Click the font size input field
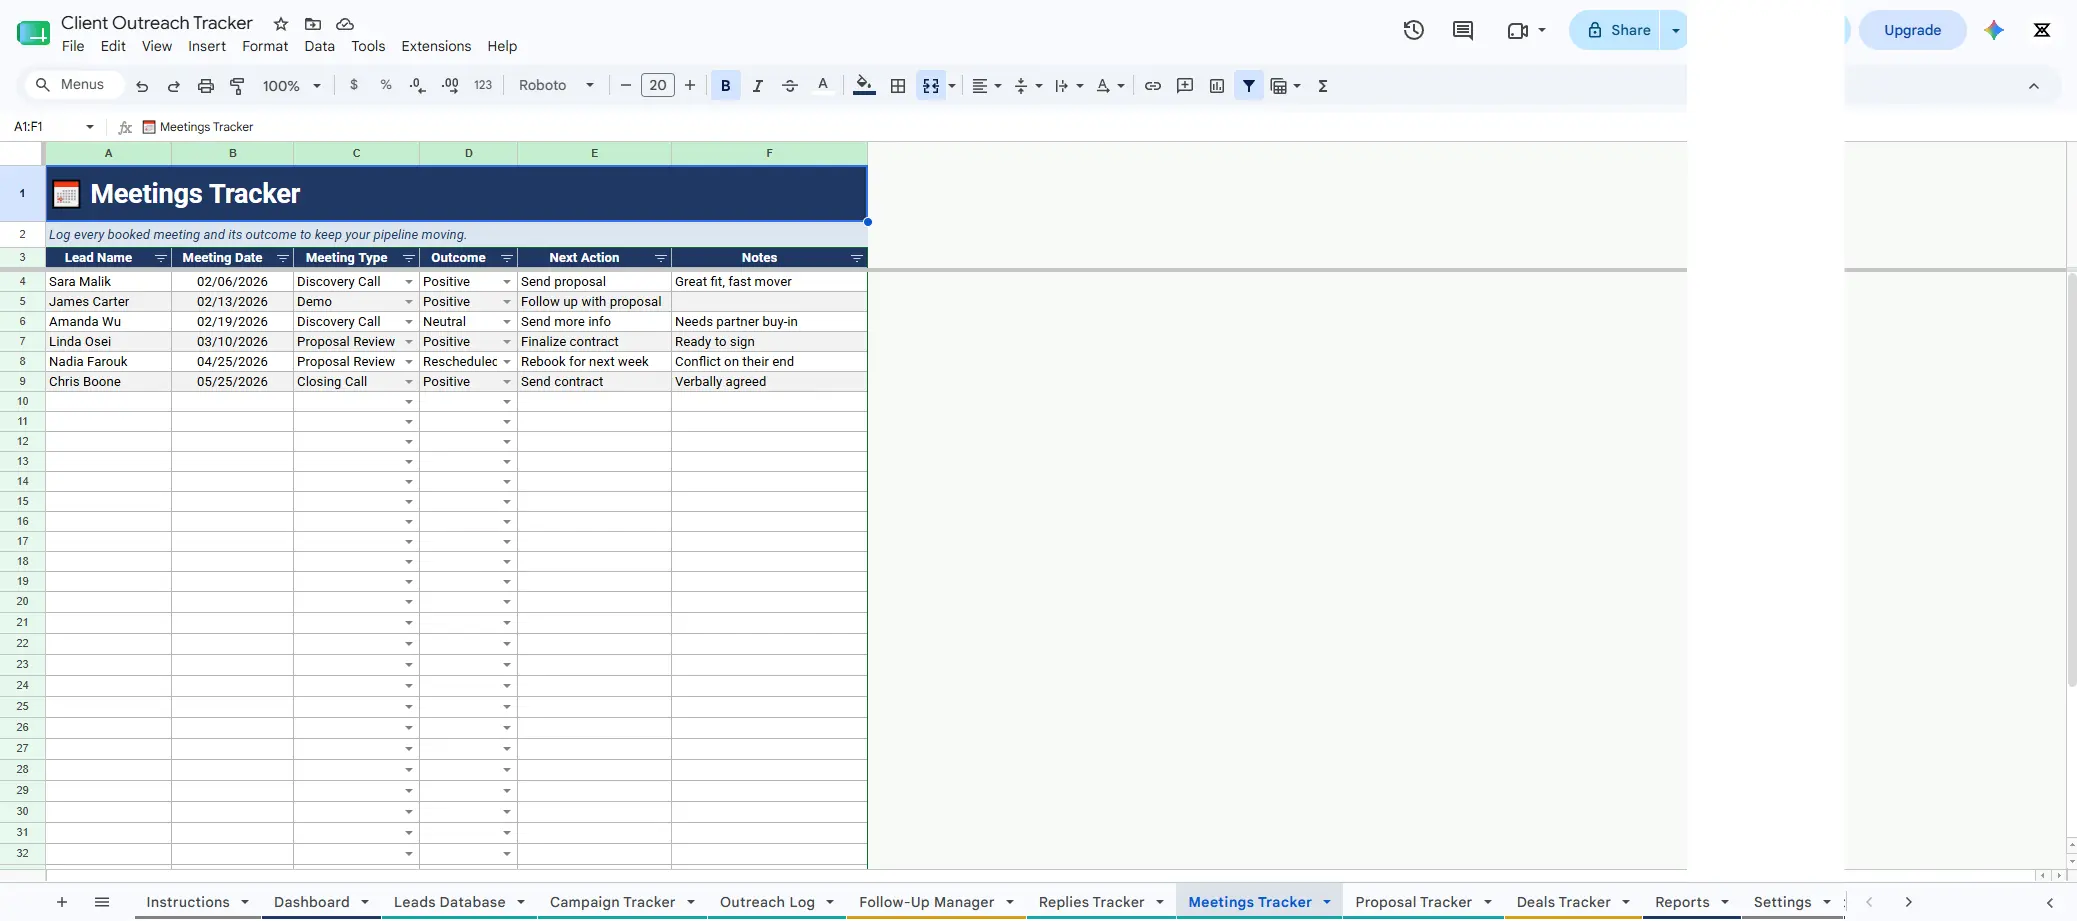Screen dimensions: 2077x921 (x=657, y=86)
